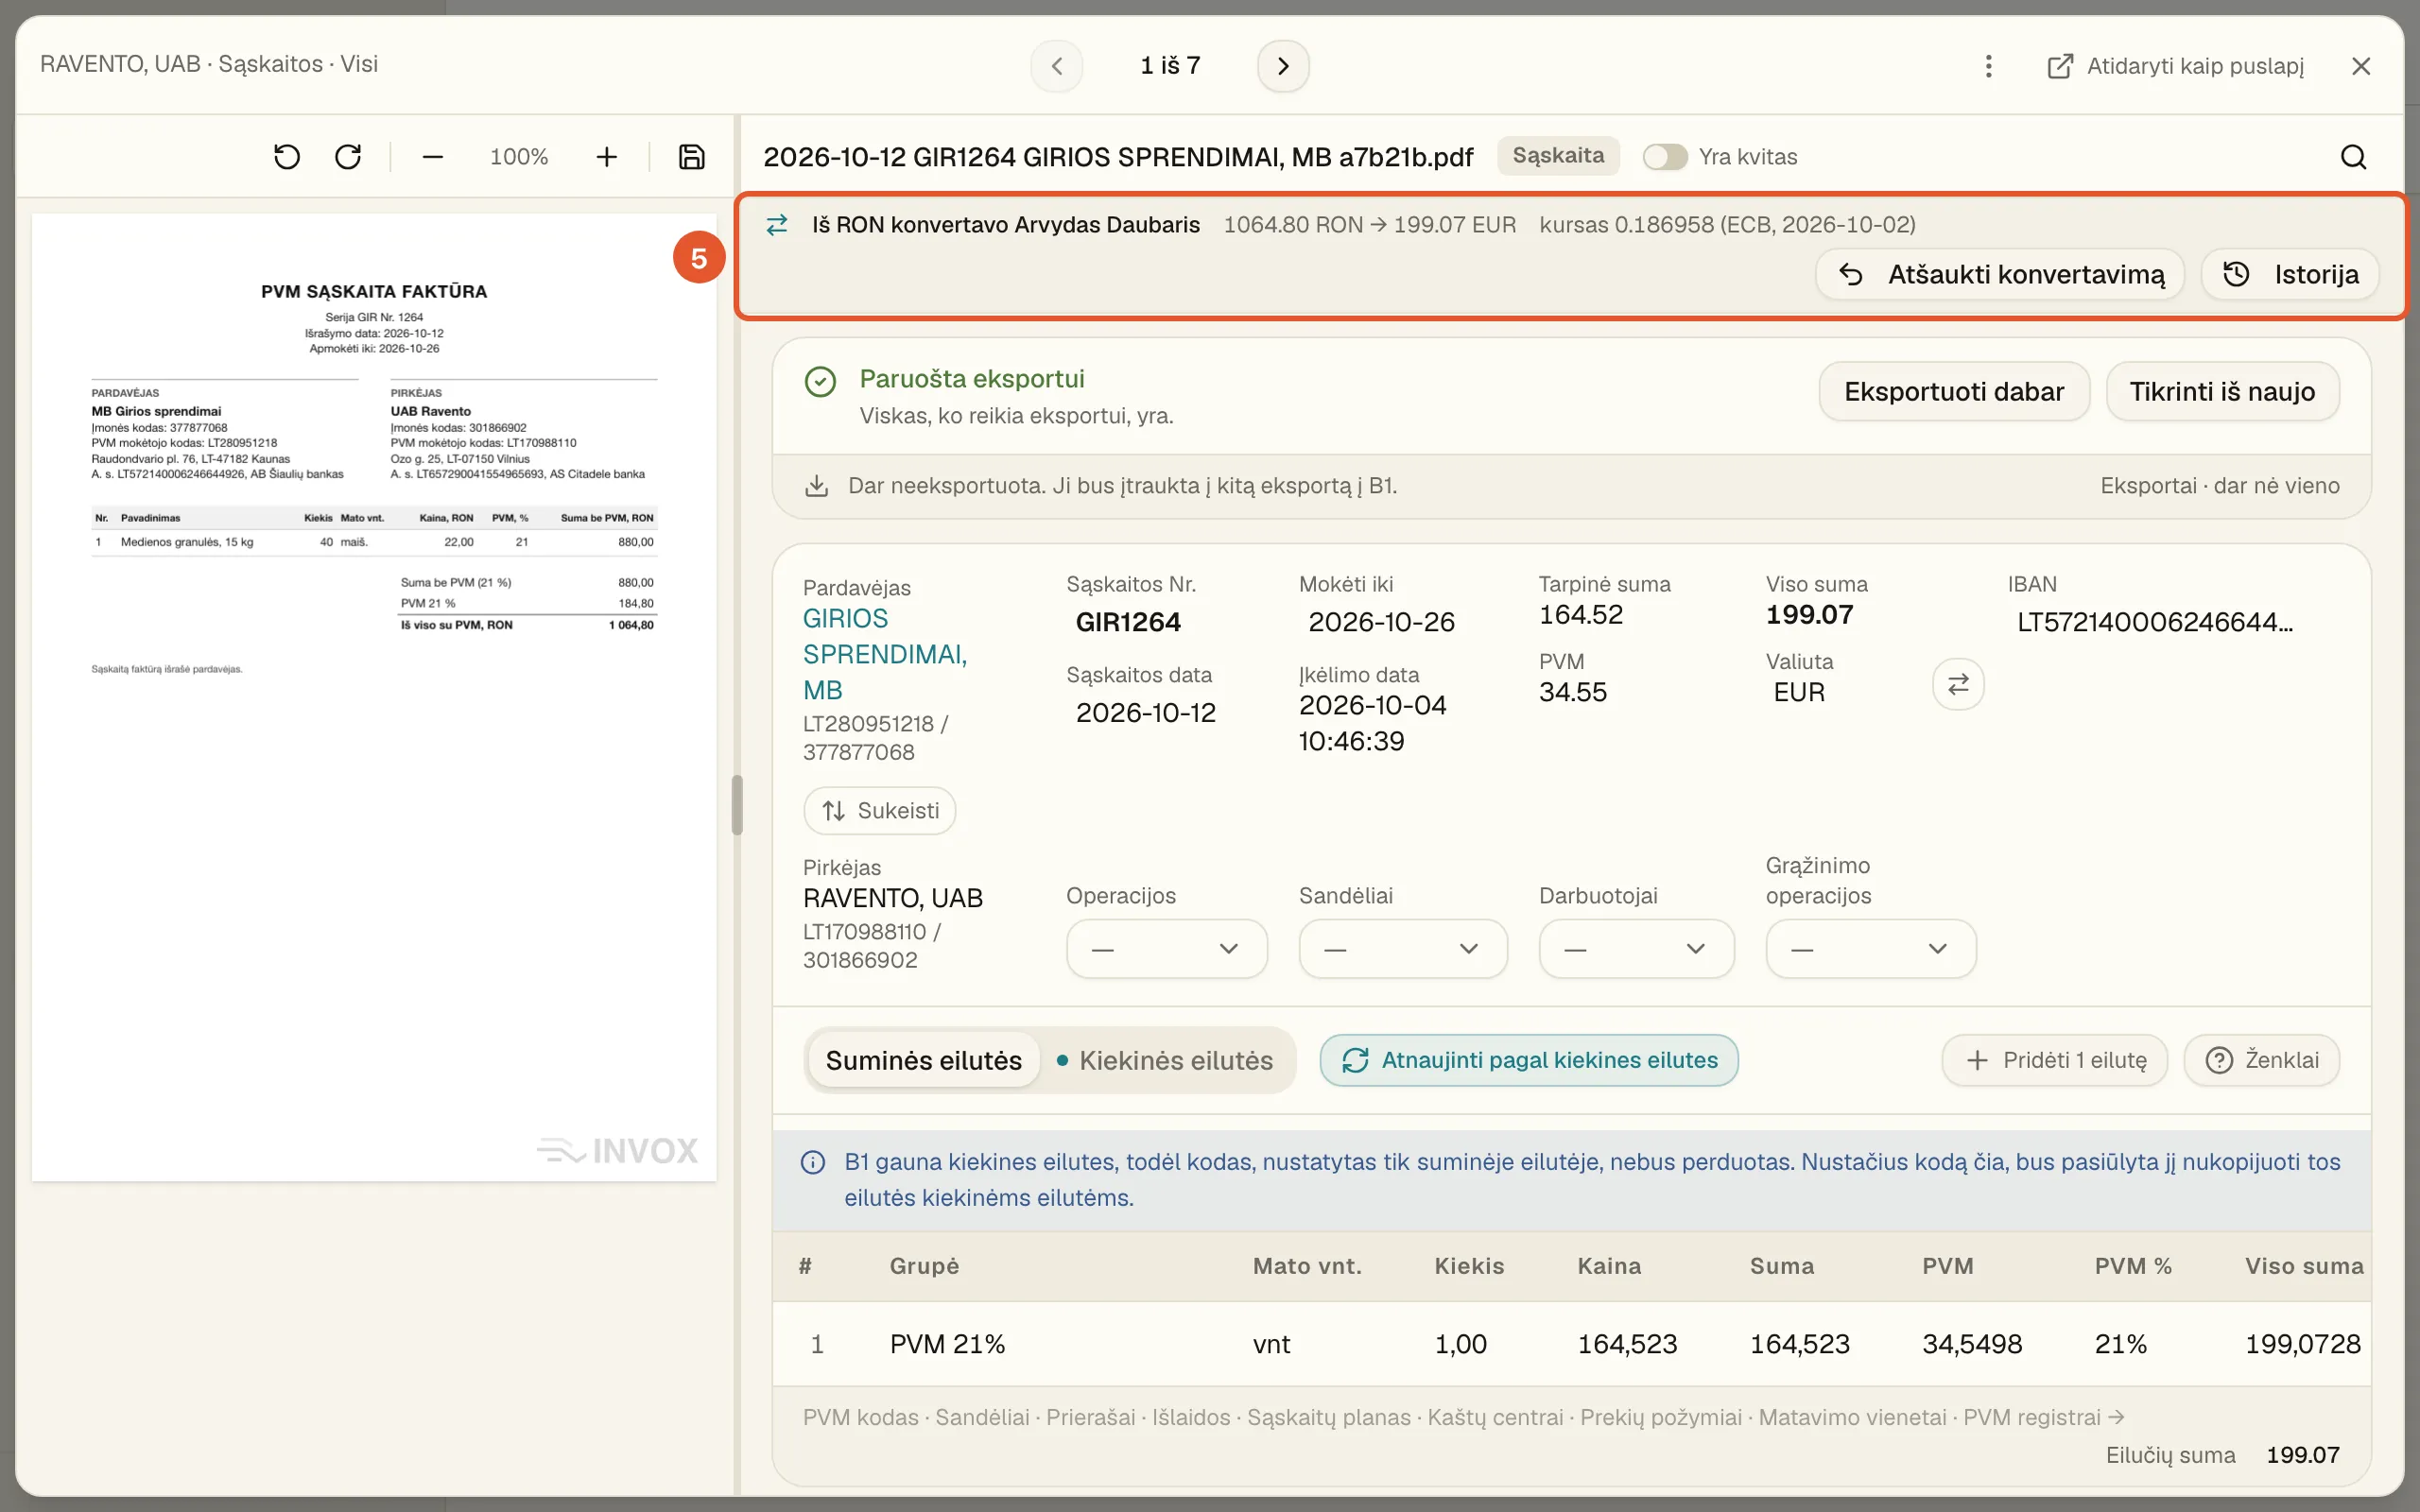Click the green Paruošta eksportui check icon
Image resolution: width=2420 pixels, height=1512 pixels.
pos(820,382)
